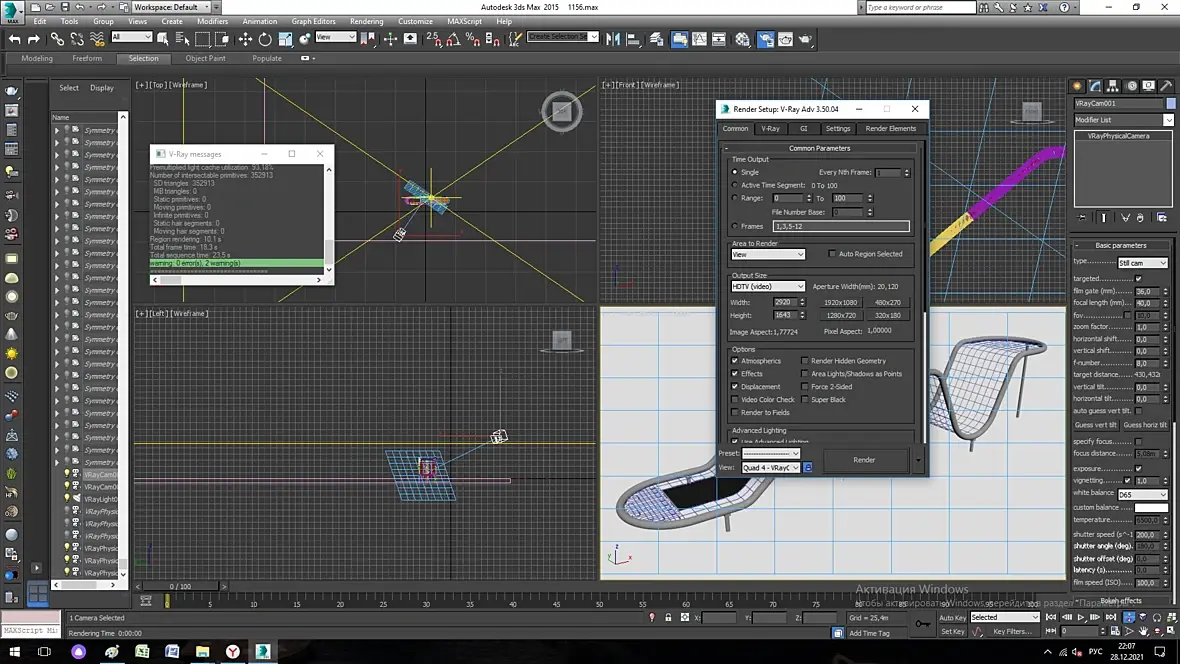The image size is (1180, 664).
Task: Activate the Select and Rotate tool
Action: point(265,39)
